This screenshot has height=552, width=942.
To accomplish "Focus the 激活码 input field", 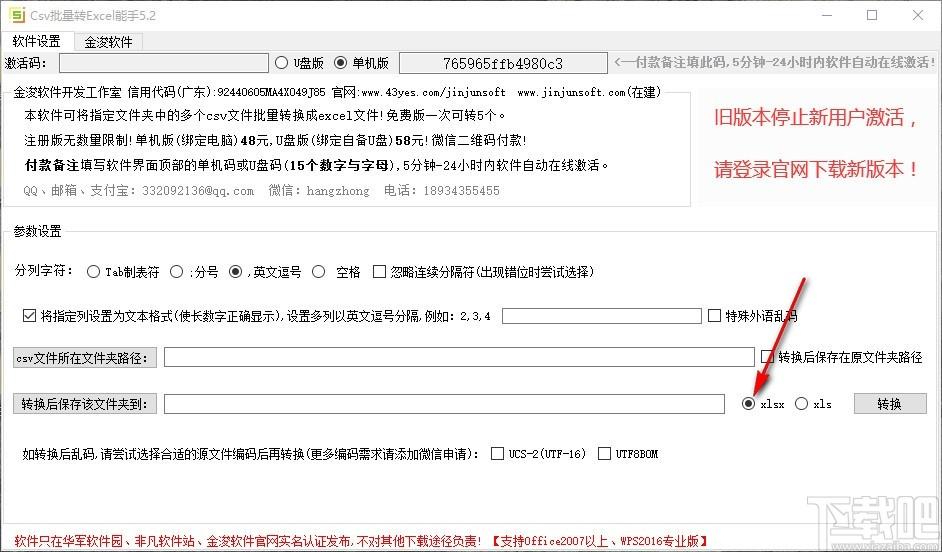I will coord(163,63).
